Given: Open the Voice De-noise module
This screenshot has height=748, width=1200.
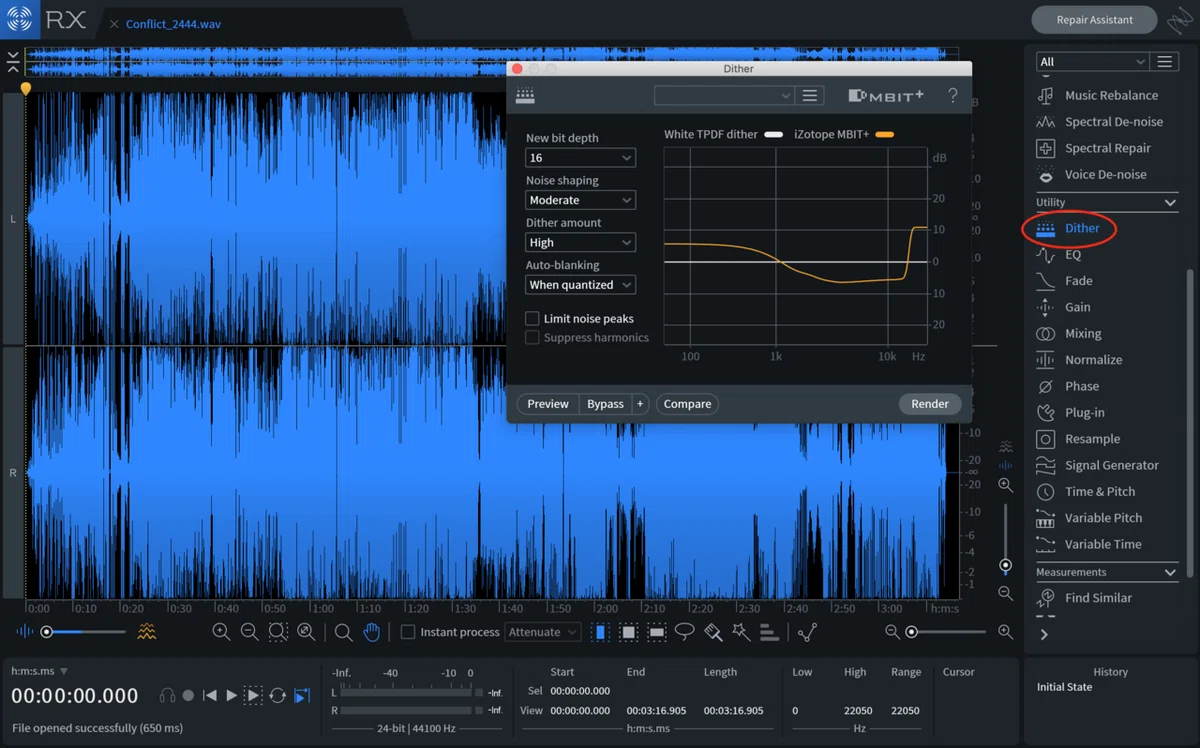Looking at the screenshot, I should (1091, 174).
